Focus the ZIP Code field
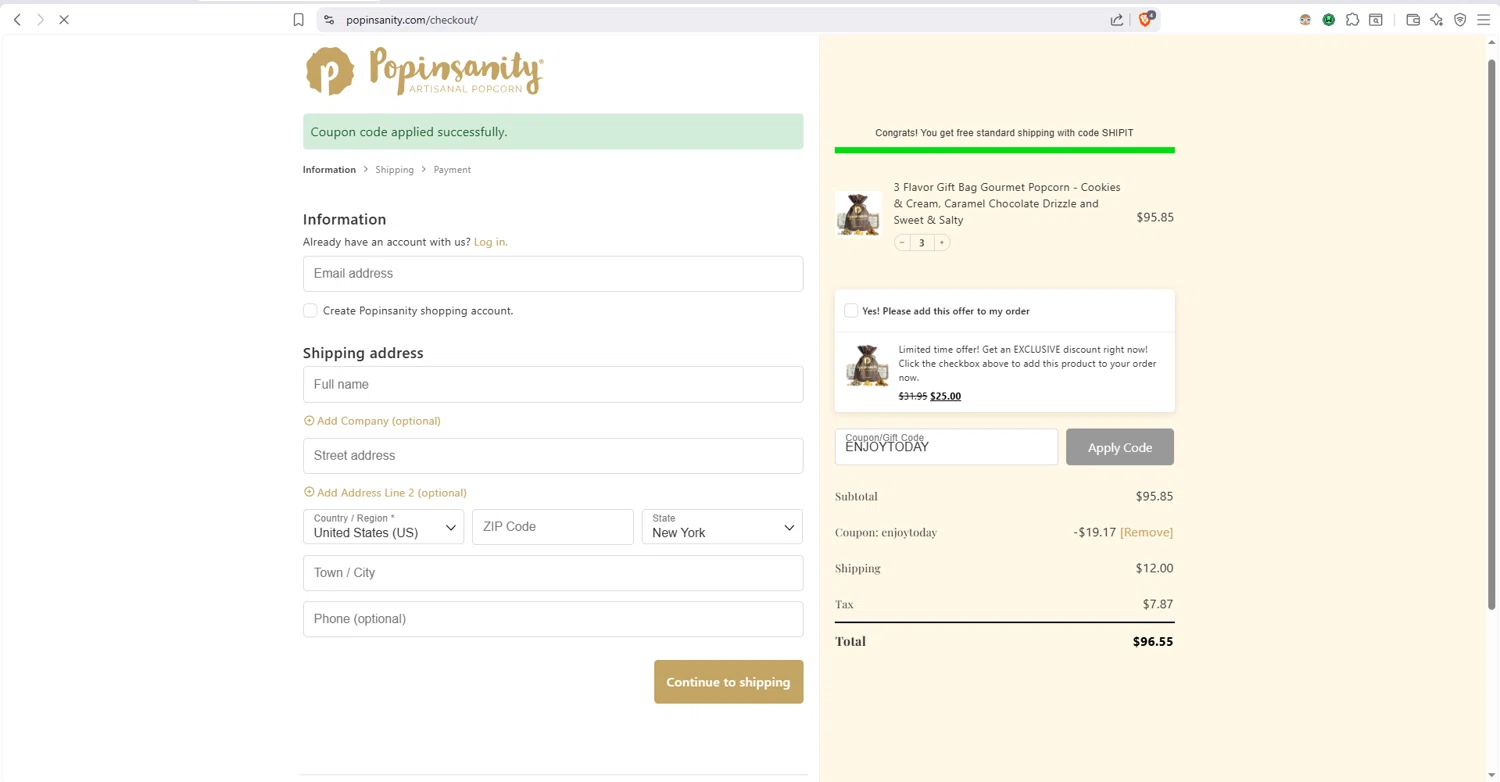The image size is (1500, 782). click(x=553, y=527)
